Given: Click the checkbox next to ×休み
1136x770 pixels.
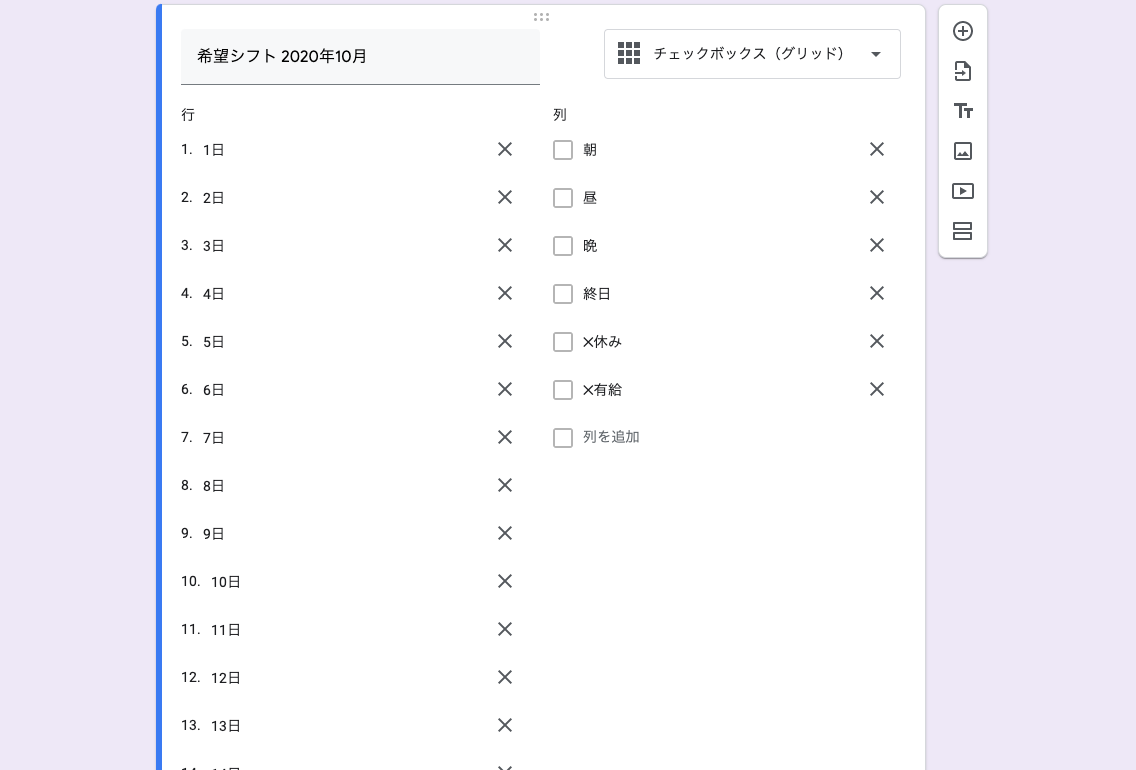Looking at the screenshot, I should coord(563,341).
